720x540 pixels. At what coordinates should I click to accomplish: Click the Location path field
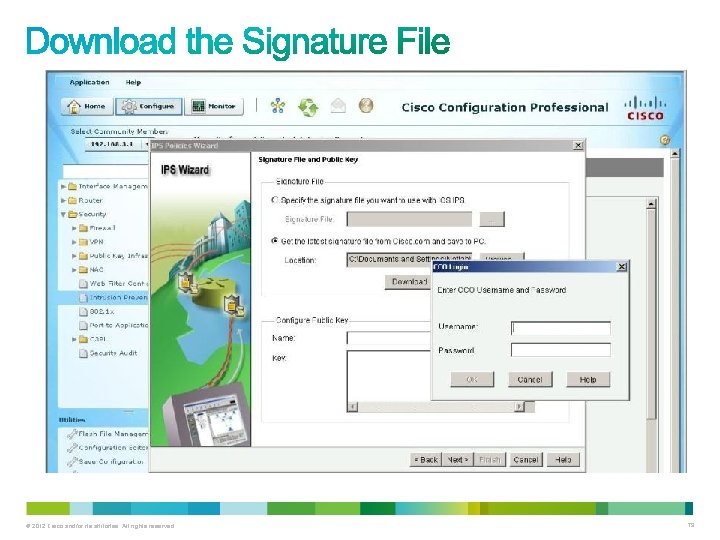(409, 260)
